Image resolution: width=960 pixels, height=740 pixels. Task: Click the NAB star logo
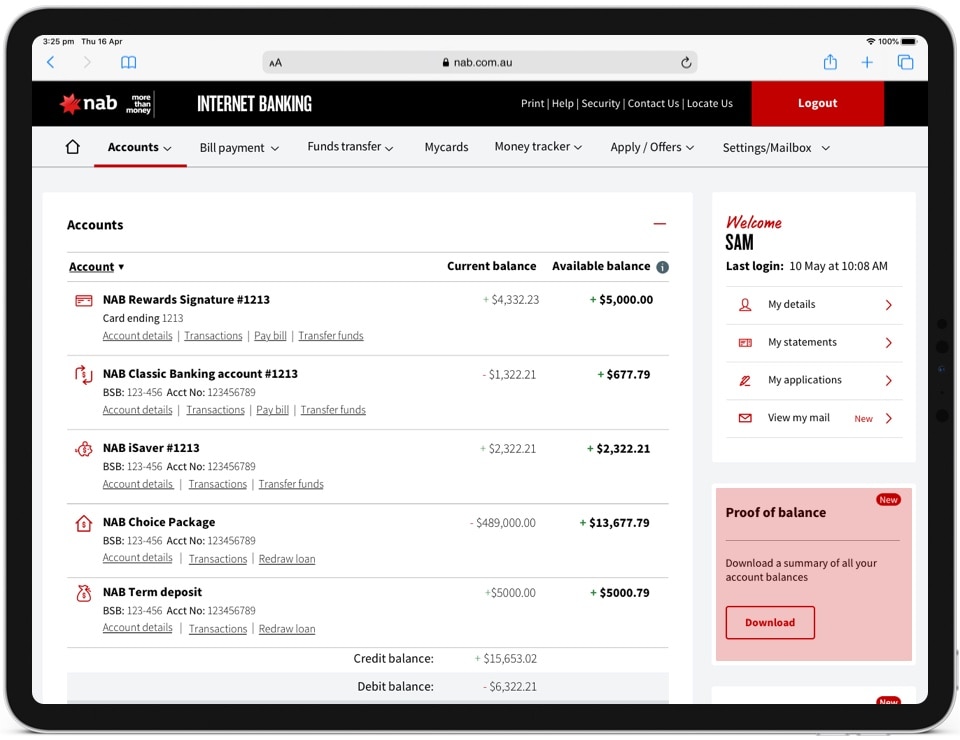(x=70, y=103)
